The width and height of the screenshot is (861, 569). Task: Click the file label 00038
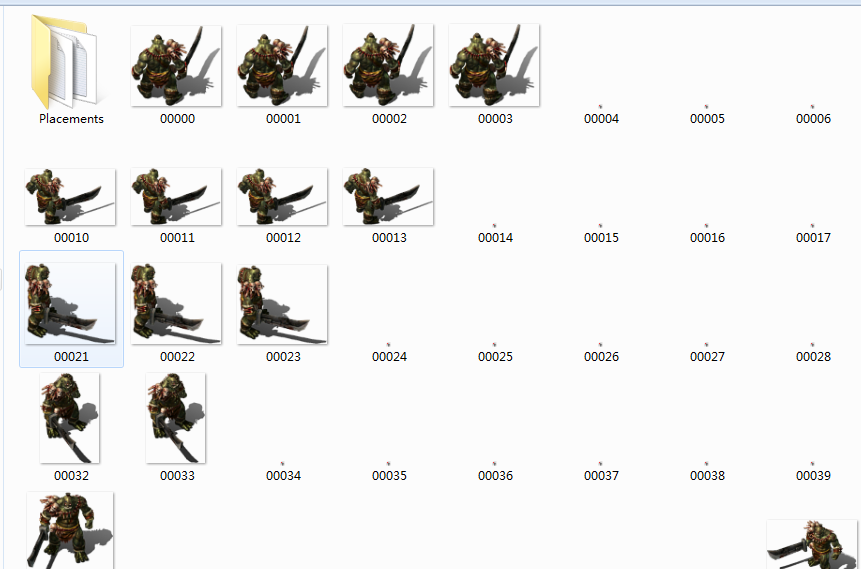pyautogui.click(x=707, y=476)
